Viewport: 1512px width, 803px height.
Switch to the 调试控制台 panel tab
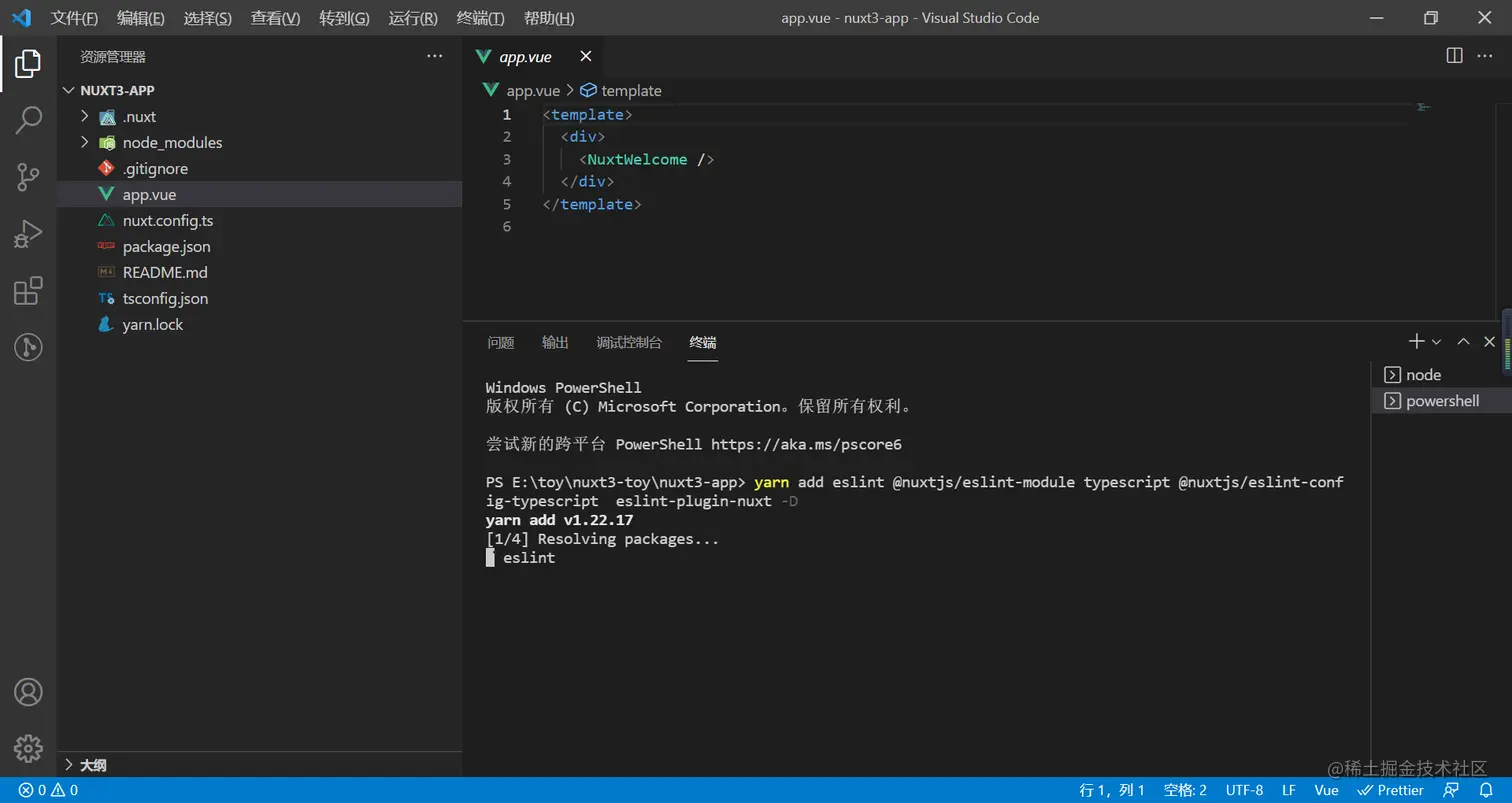[629, 342]
